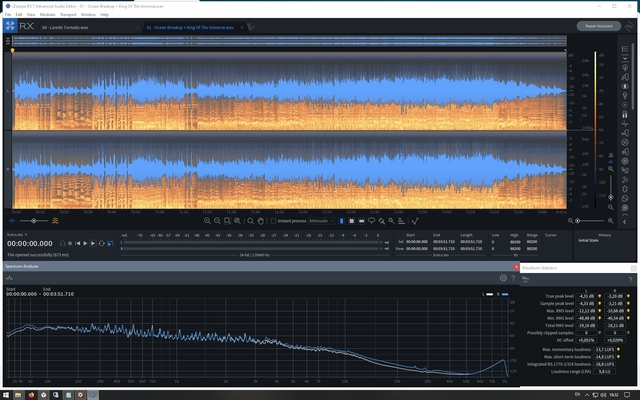Open the Attenuate instant process dropdown
The image size is (640, 400).
(x=320, y=220)
